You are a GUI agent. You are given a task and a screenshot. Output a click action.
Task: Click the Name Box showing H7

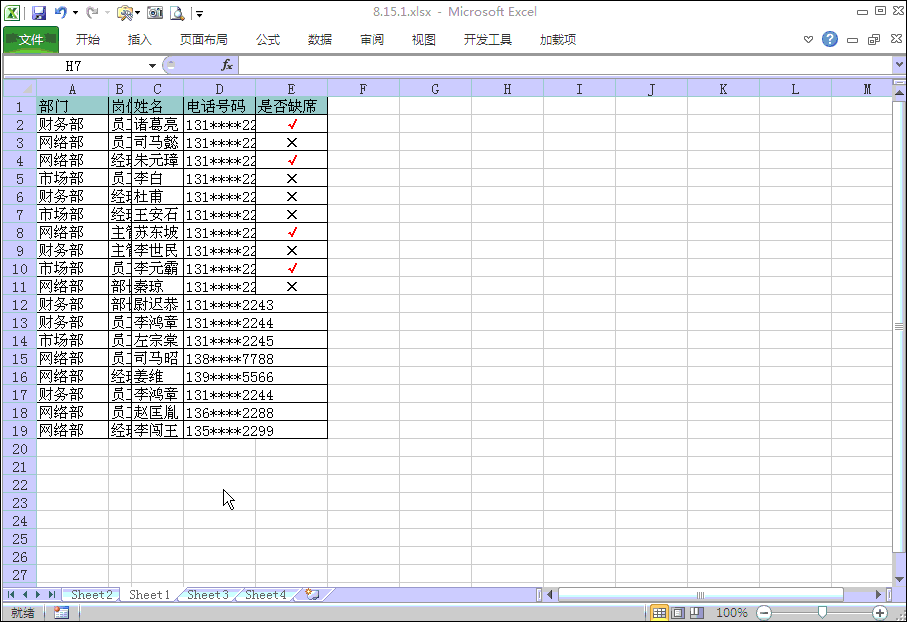point(74,66)
